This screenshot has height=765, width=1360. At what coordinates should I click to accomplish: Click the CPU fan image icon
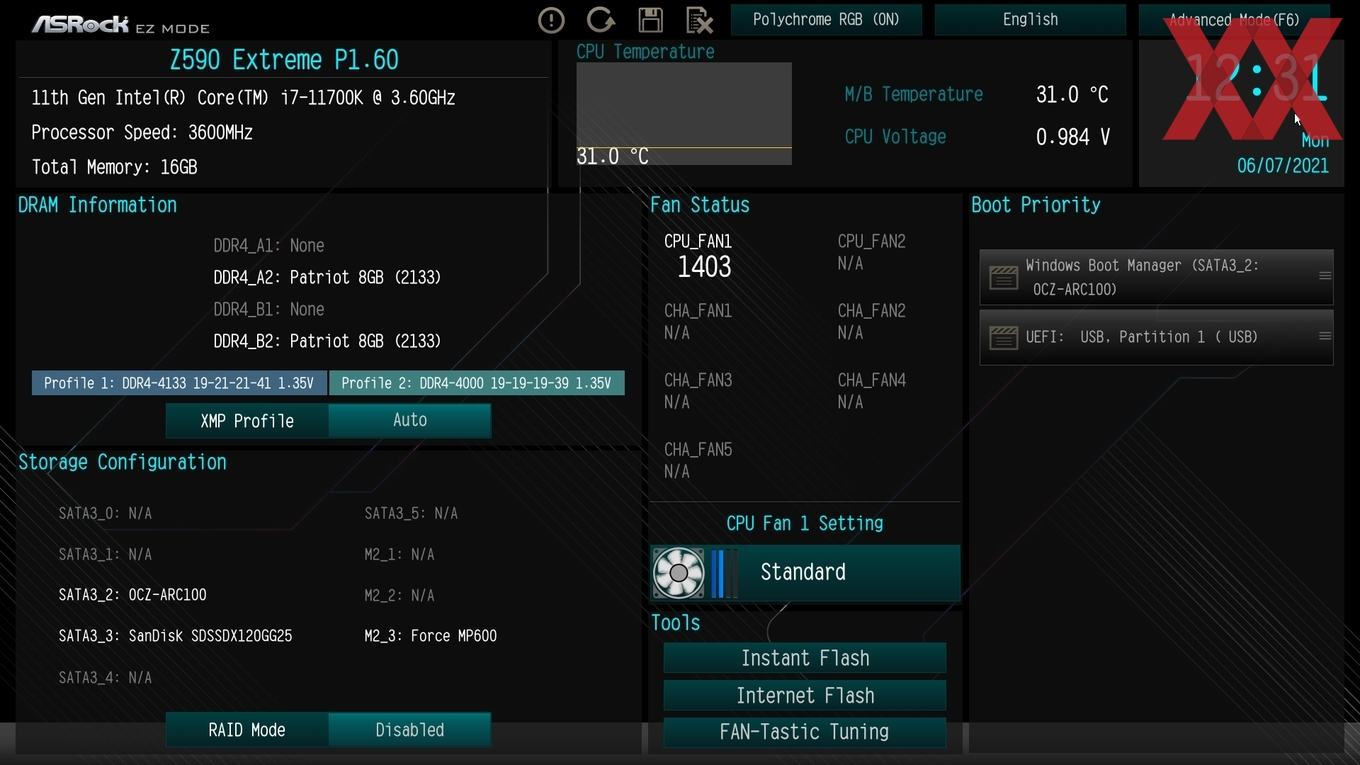[678, 573]
